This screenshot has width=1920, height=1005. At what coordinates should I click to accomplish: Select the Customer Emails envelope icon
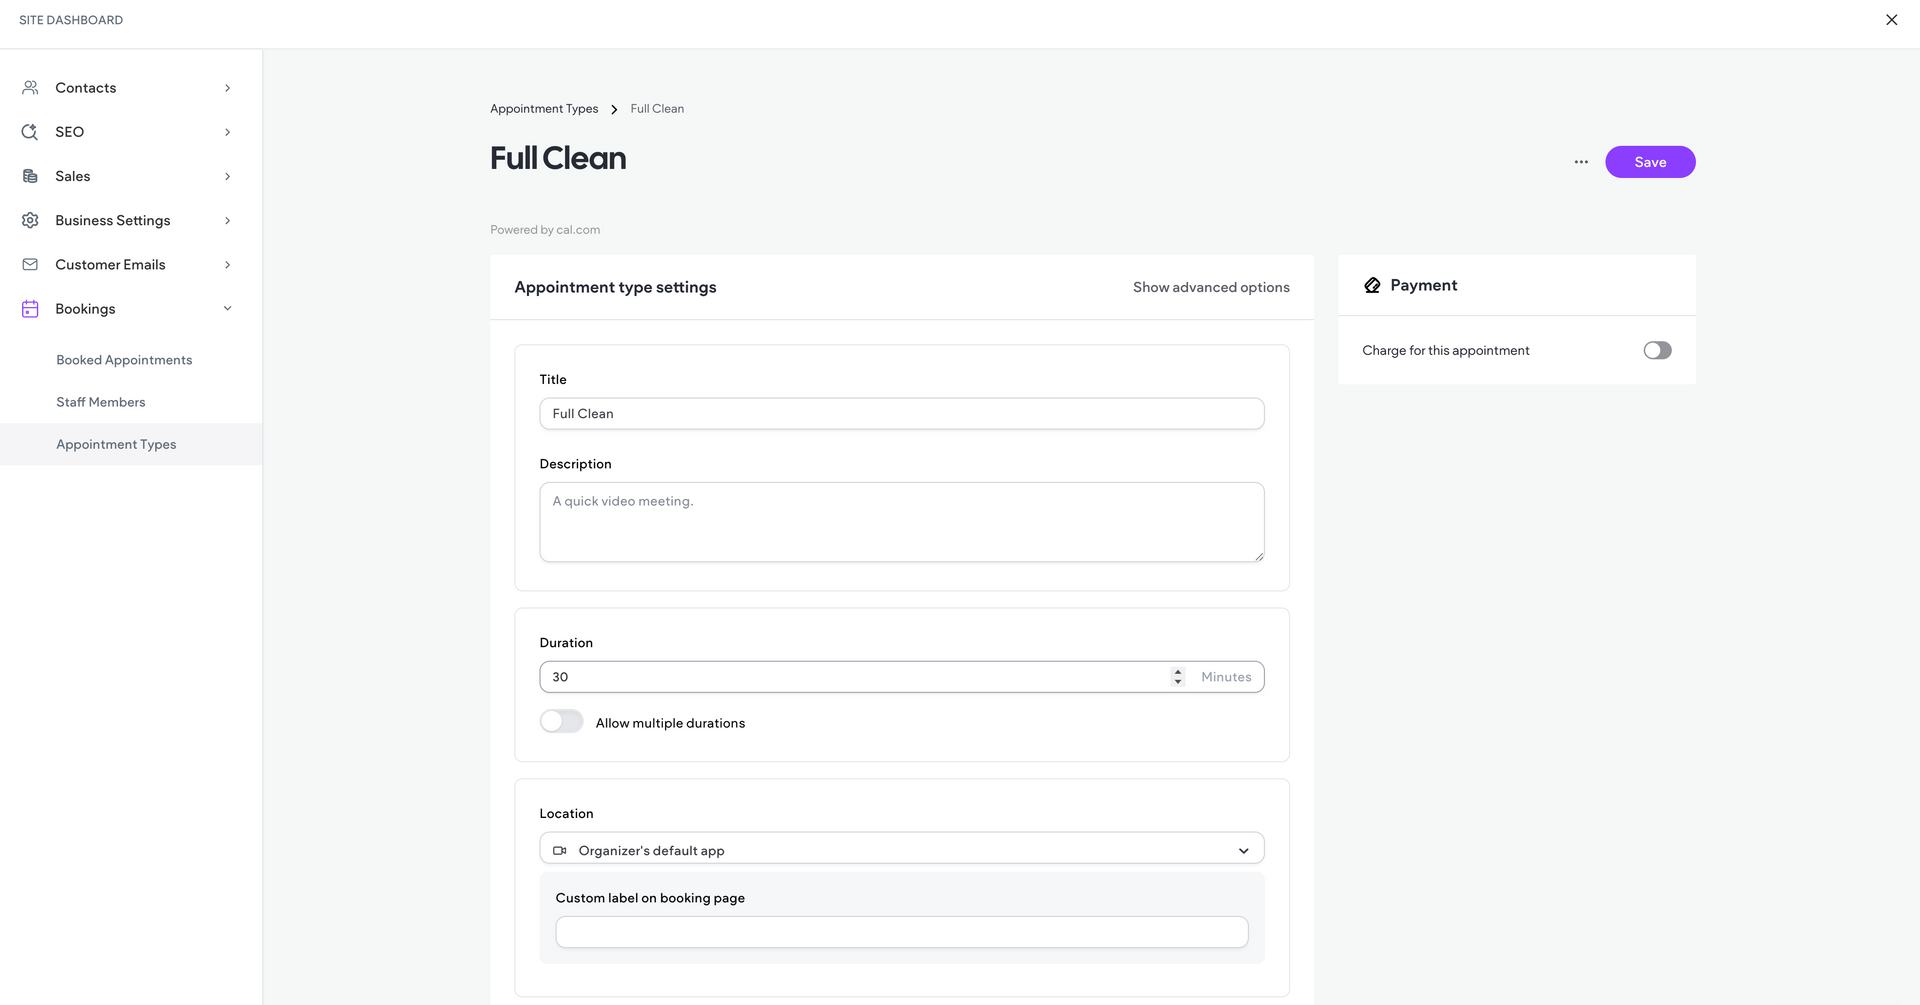tap(30, 264)
